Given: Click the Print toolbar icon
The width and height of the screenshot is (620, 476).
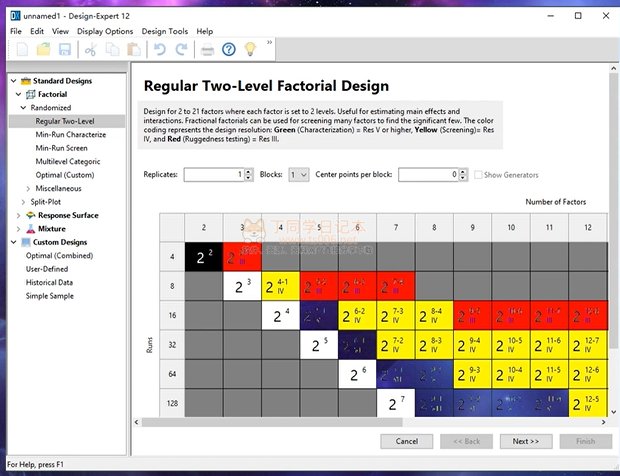Looking at the screenshot, I should tap(206, 49).
